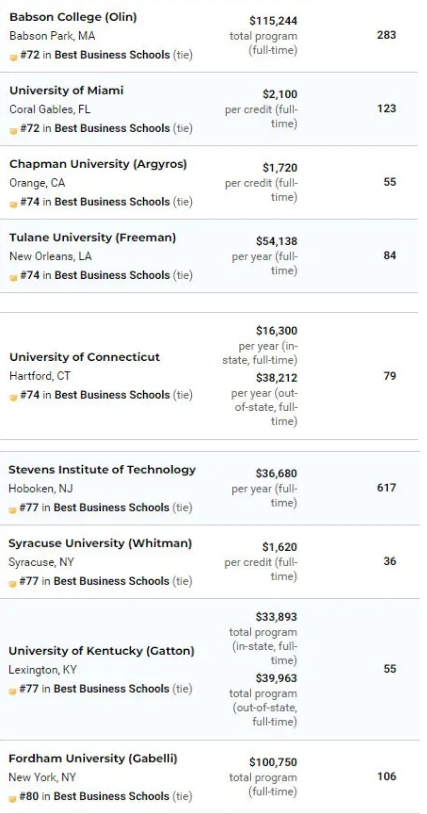Image resolution: width=427 pixels, height=814 pixels.
Task: Open University of Connecticut school page
Action: [x=85, y=357]
